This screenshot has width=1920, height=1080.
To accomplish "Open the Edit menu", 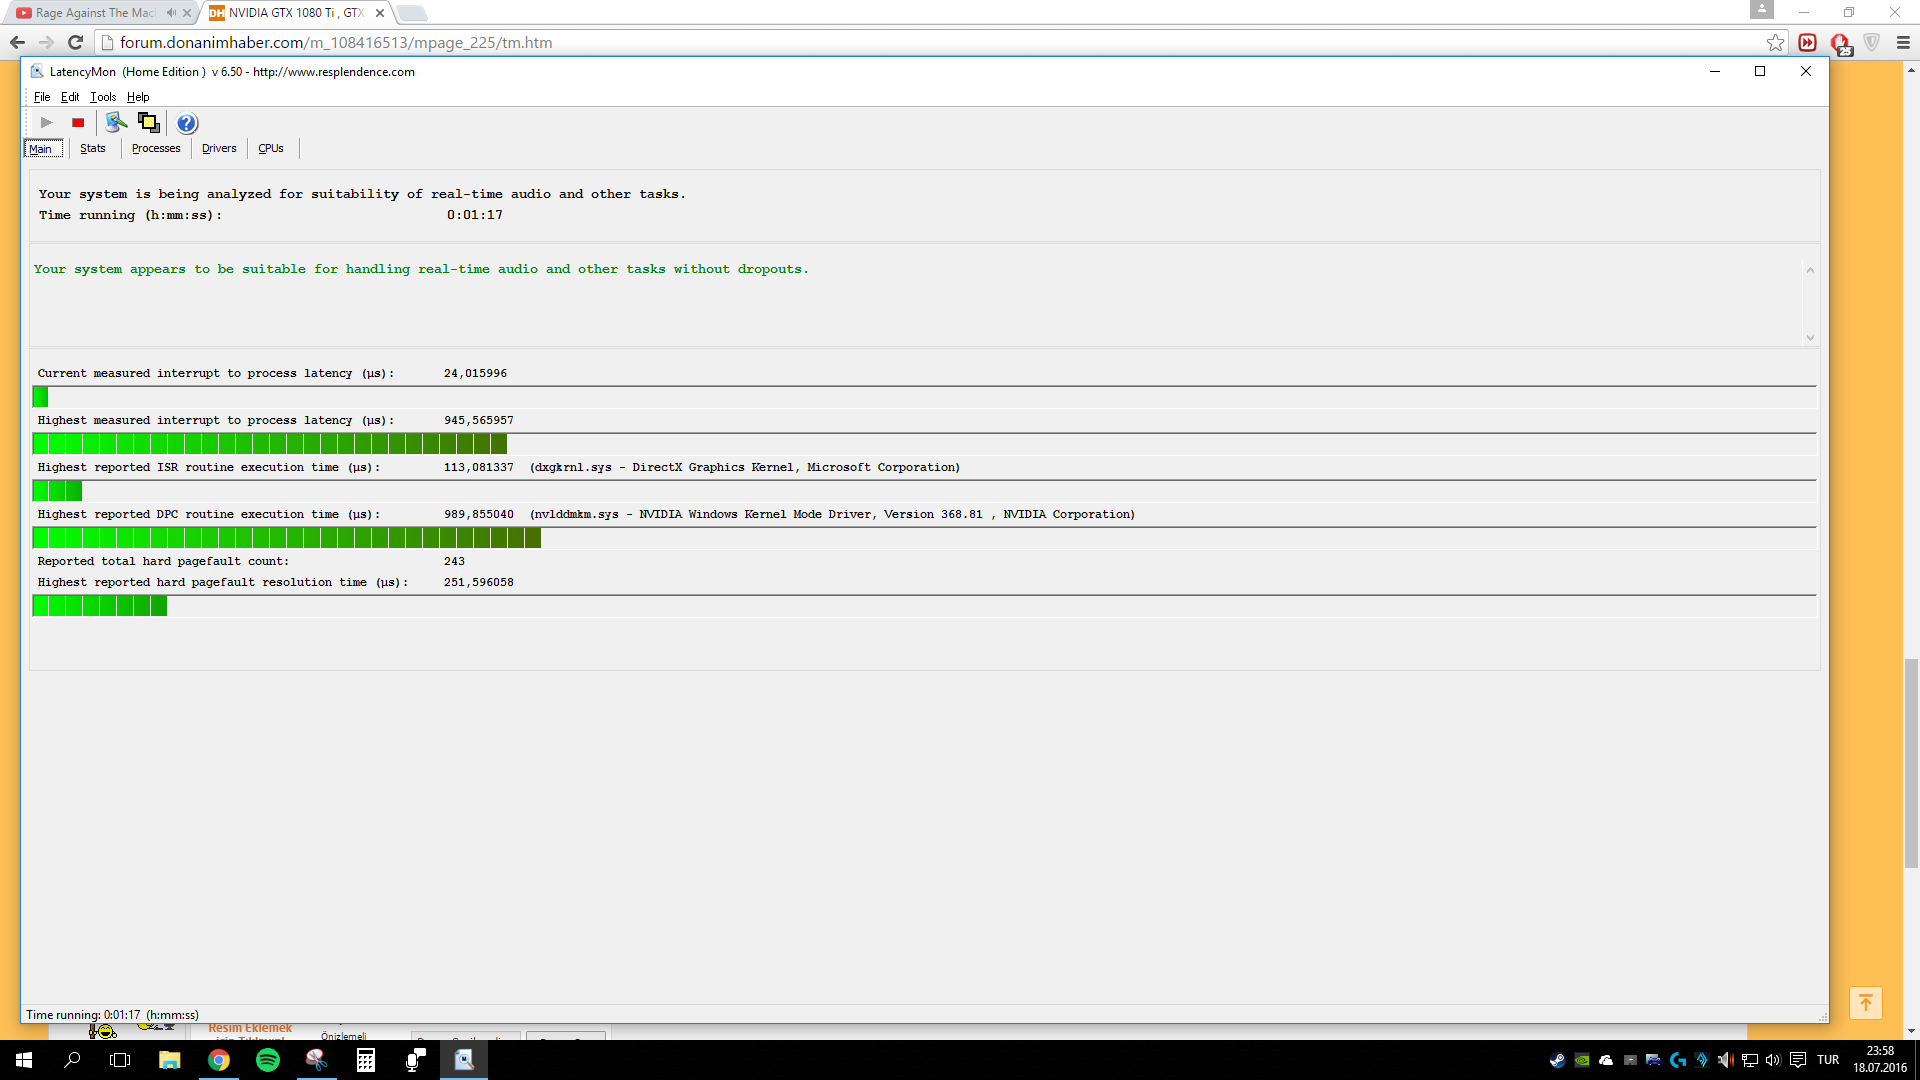I will tap(70, 97).
